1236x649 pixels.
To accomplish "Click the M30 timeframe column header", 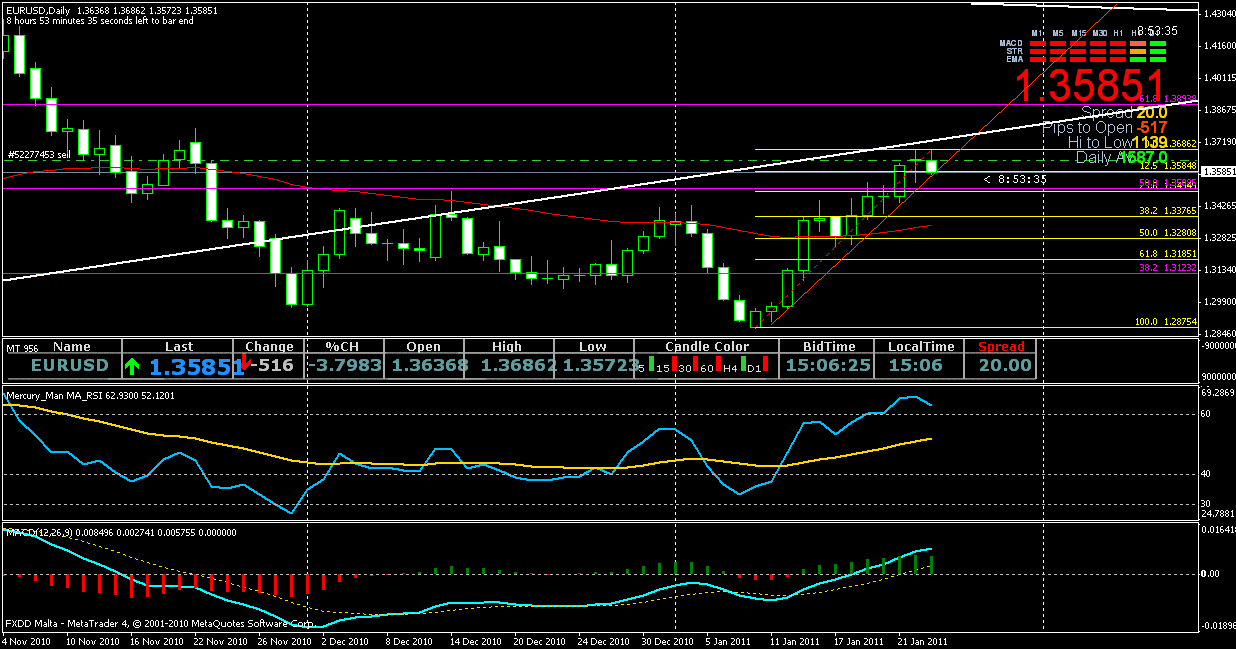I will pos(1099,33).
